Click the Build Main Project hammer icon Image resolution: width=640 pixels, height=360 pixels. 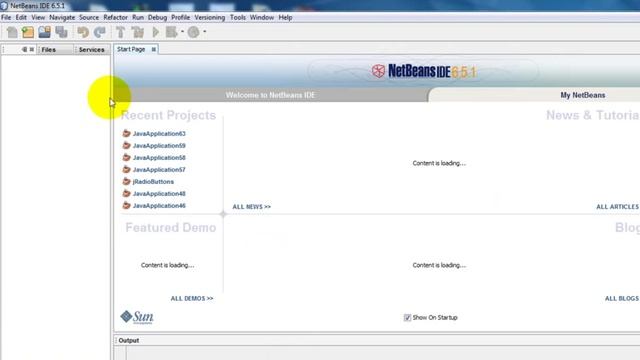[120, 32]
